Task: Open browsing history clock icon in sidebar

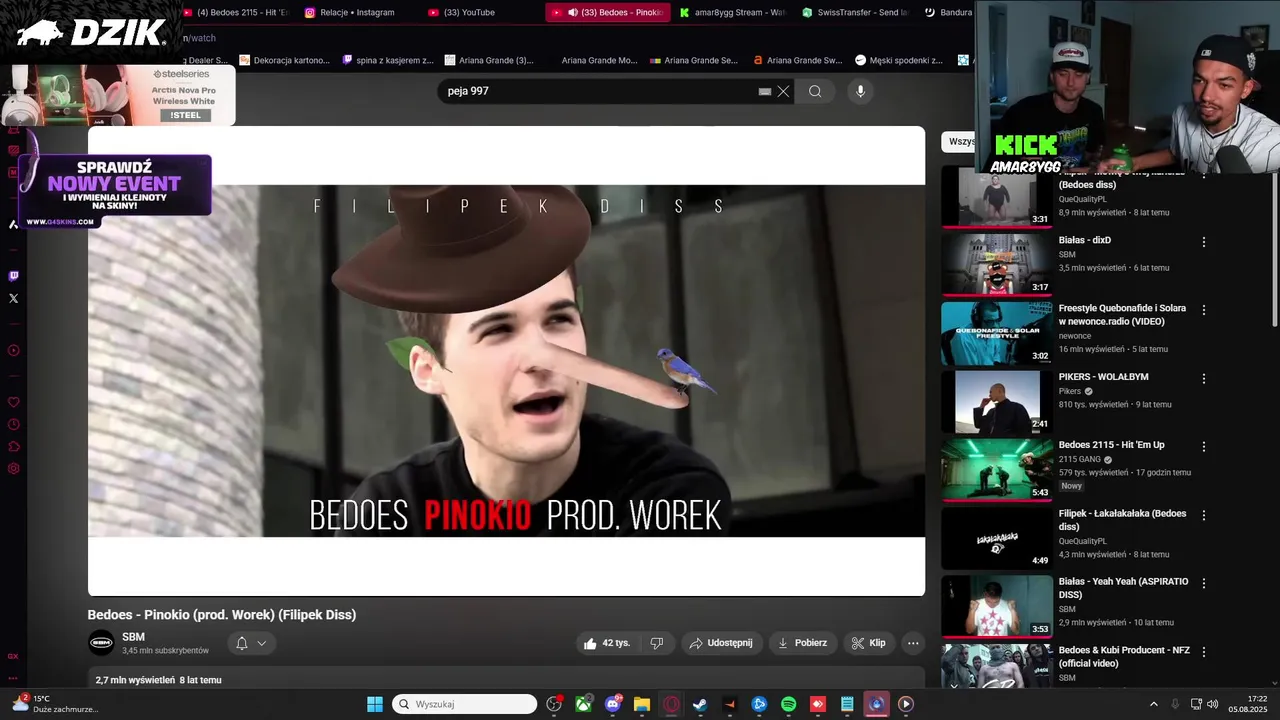Action: [13, 424]
